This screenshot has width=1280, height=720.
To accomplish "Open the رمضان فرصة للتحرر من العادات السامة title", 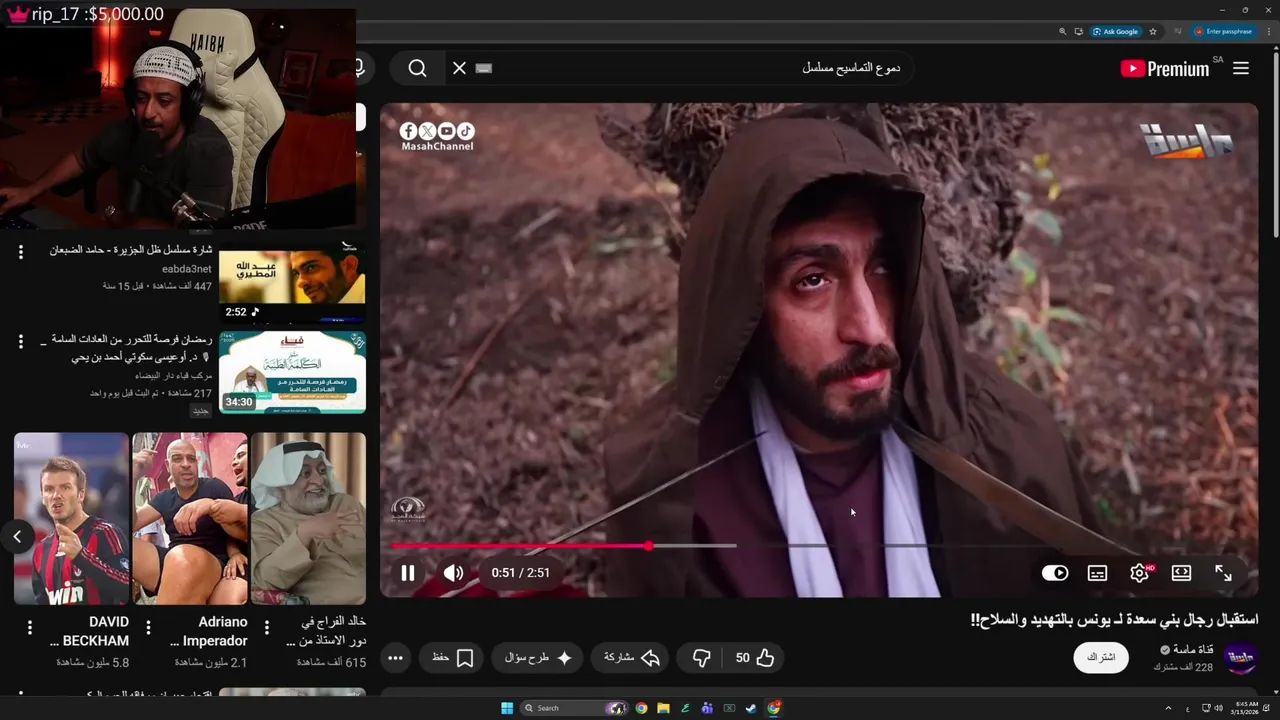I will [x=126, y=348].
